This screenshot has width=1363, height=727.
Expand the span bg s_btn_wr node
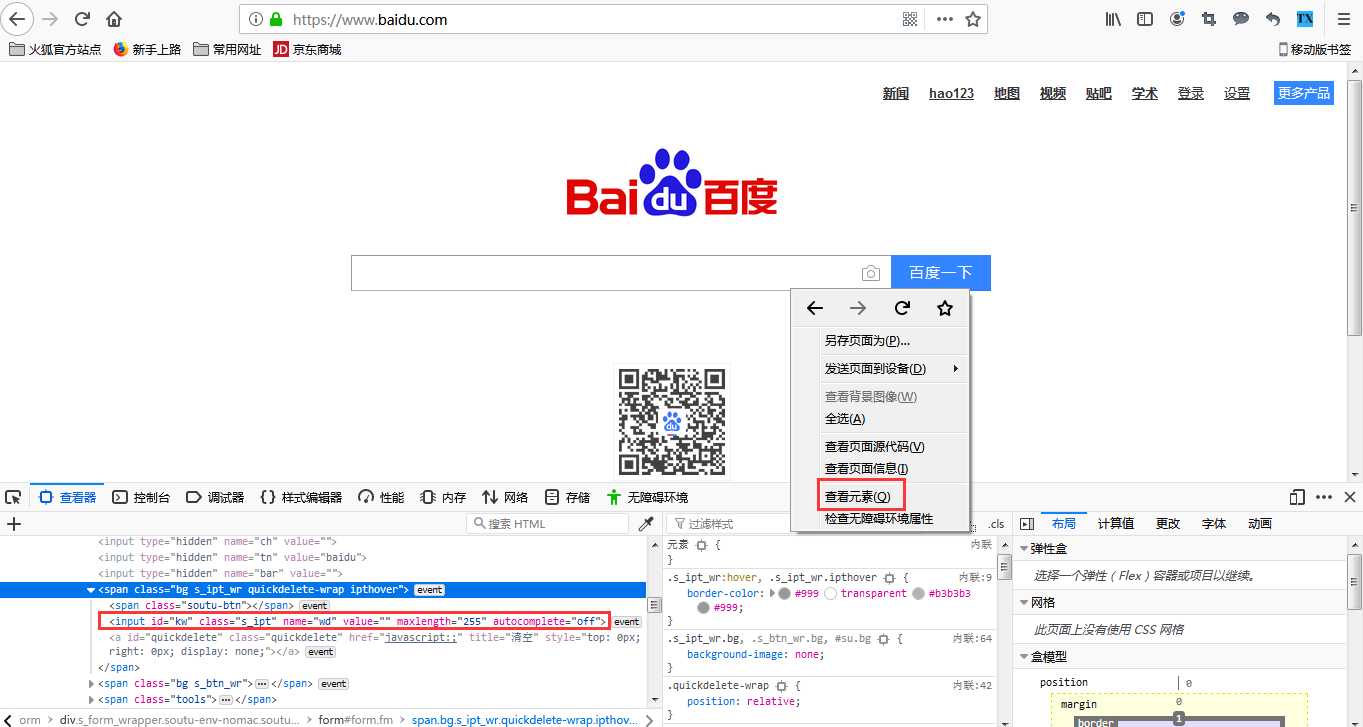pos(91,683)
